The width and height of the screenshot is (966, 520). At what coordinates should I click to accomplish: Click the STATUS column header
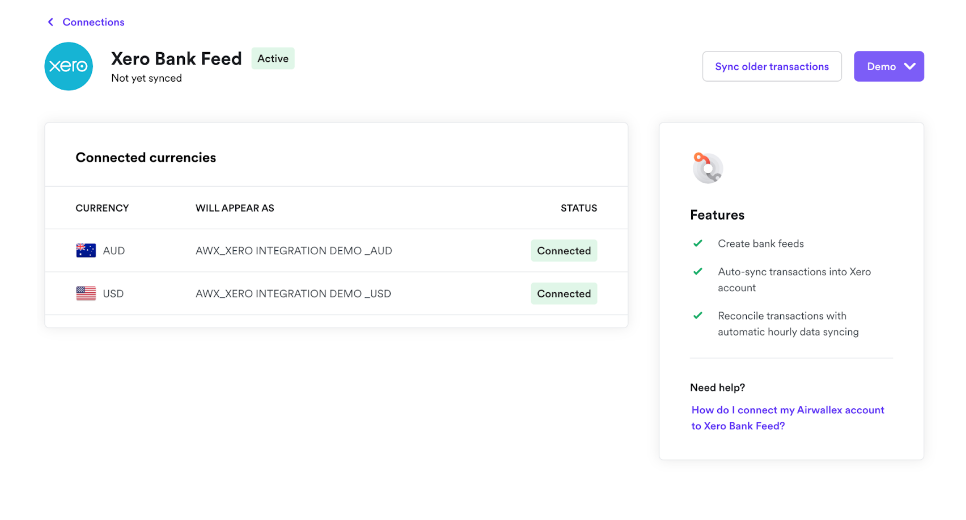[578, 208]
